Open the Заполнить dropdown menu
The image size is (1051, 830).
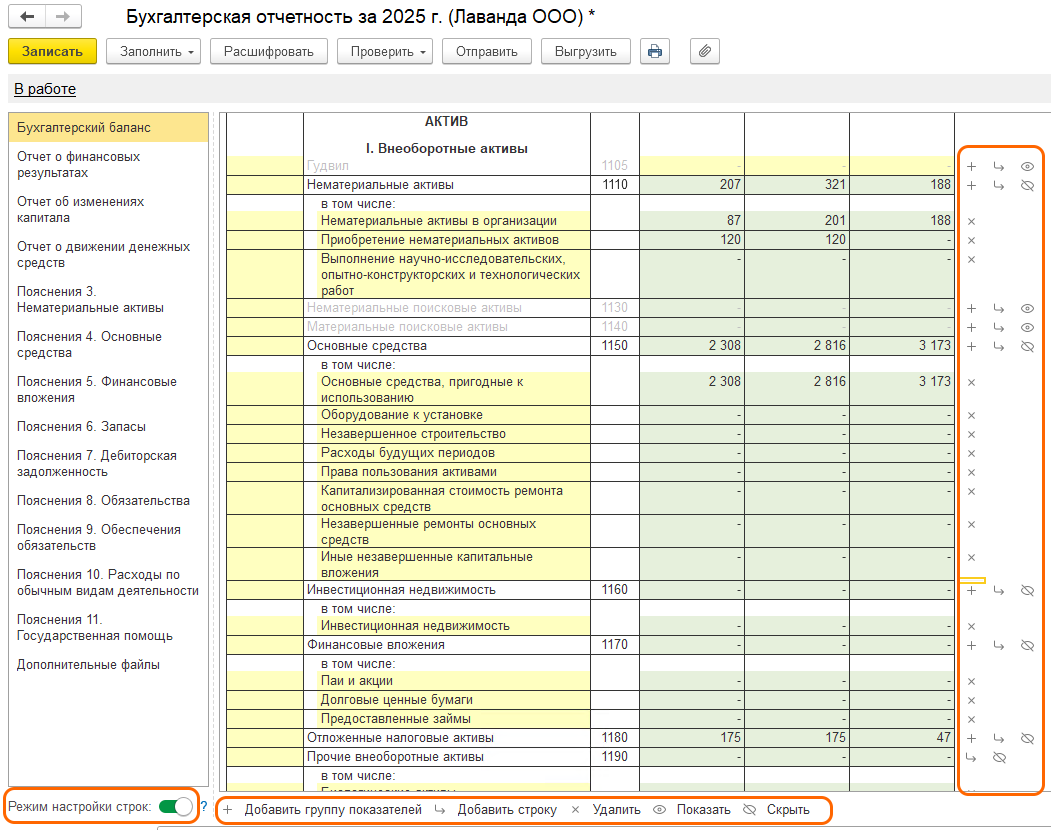click(x=153, y=51)
